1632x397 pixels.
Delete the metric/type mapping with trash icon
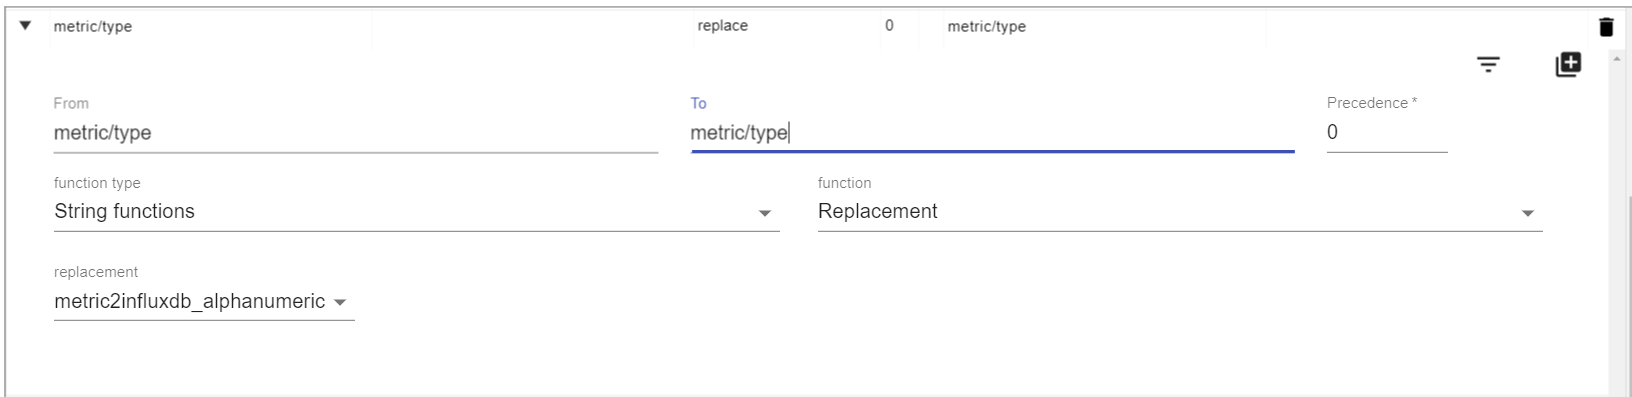tap(1606, 27)
